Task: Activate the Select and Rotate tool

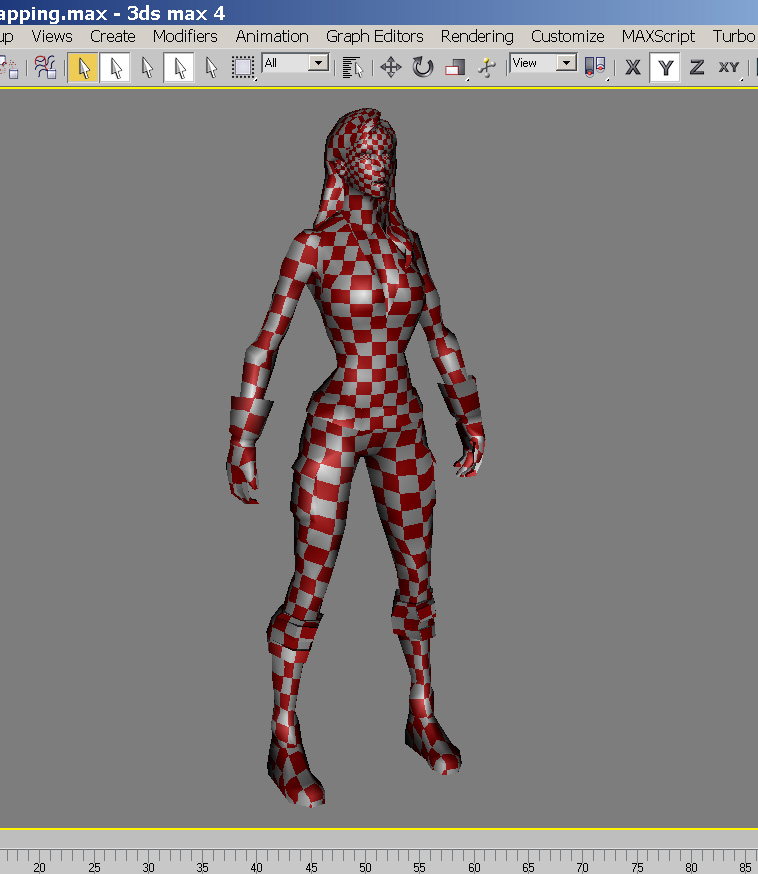Action: point(423,68)
